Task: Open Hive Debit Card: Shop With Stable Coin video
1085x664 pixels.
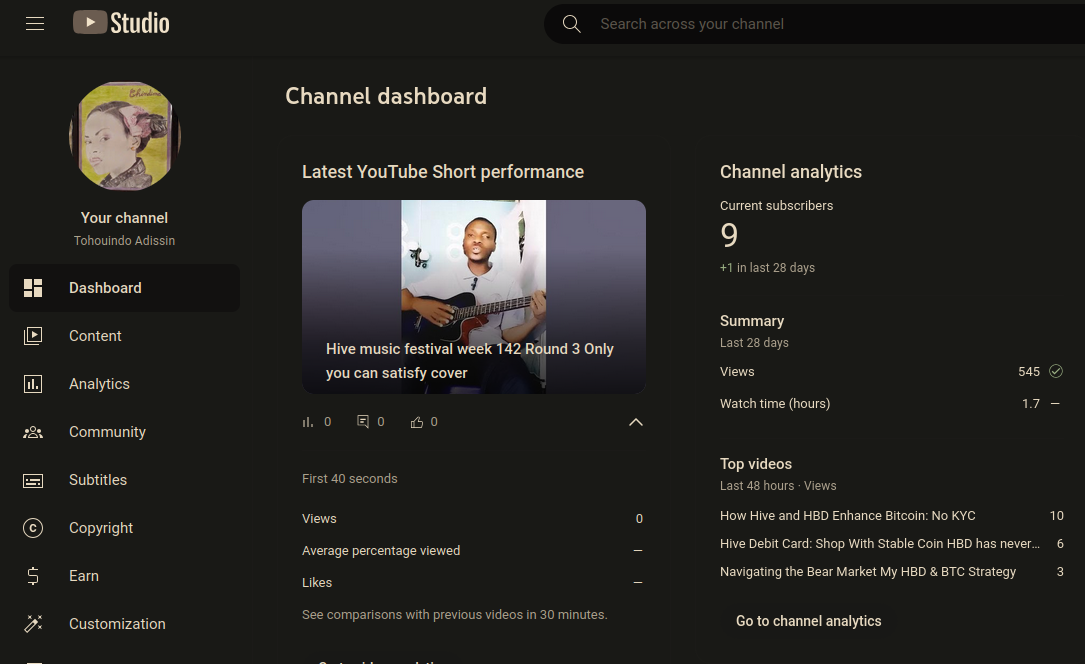Action: (x=879, y=544)
